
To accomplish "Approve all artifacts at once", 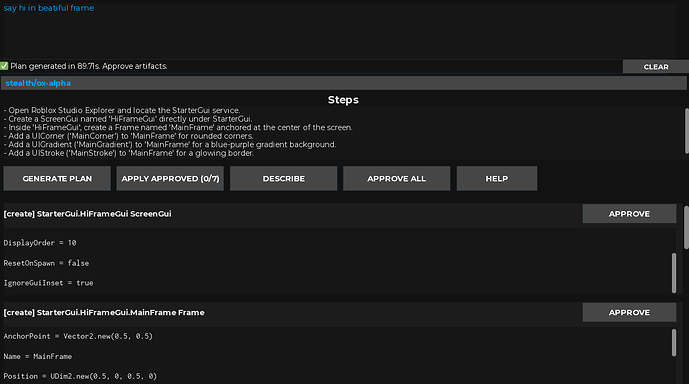I will tap(396, 178).
